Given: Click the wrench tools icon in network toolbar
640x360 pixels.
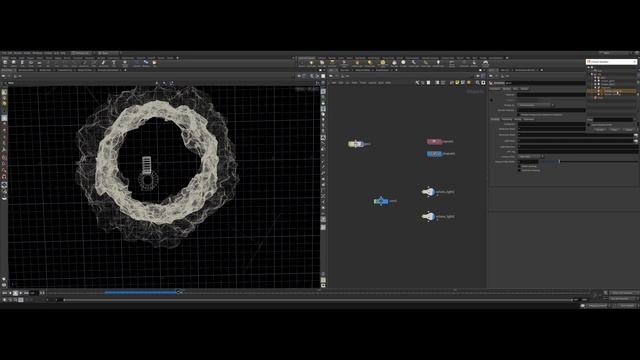Looking at the screenshot, I should pyautogui.click(x=417, y=82).
